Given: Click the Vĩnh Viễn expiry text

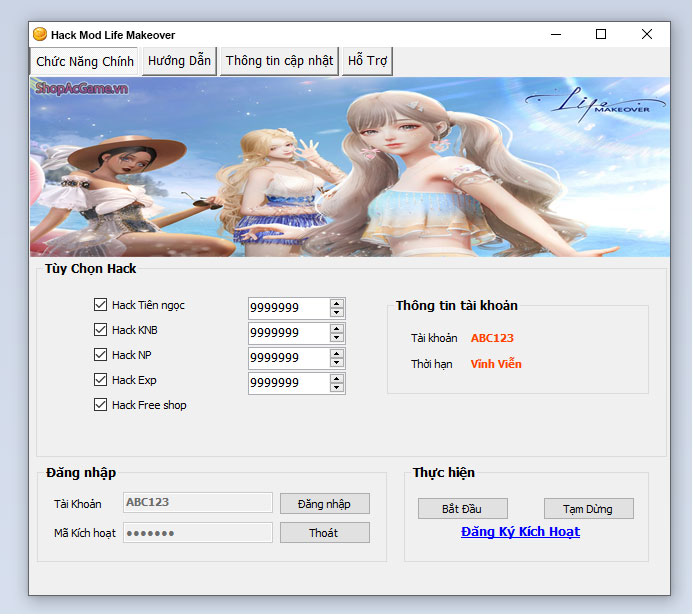Looking at the screenshot, I should tap(496, 364).
